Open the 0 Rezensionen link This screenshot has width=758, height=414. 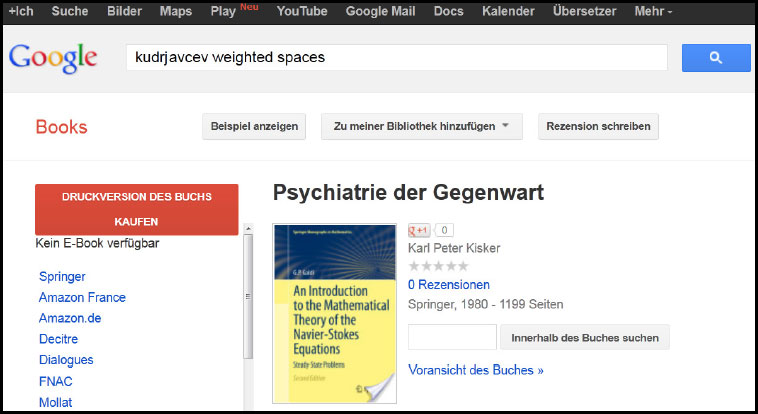click(449, 284)
